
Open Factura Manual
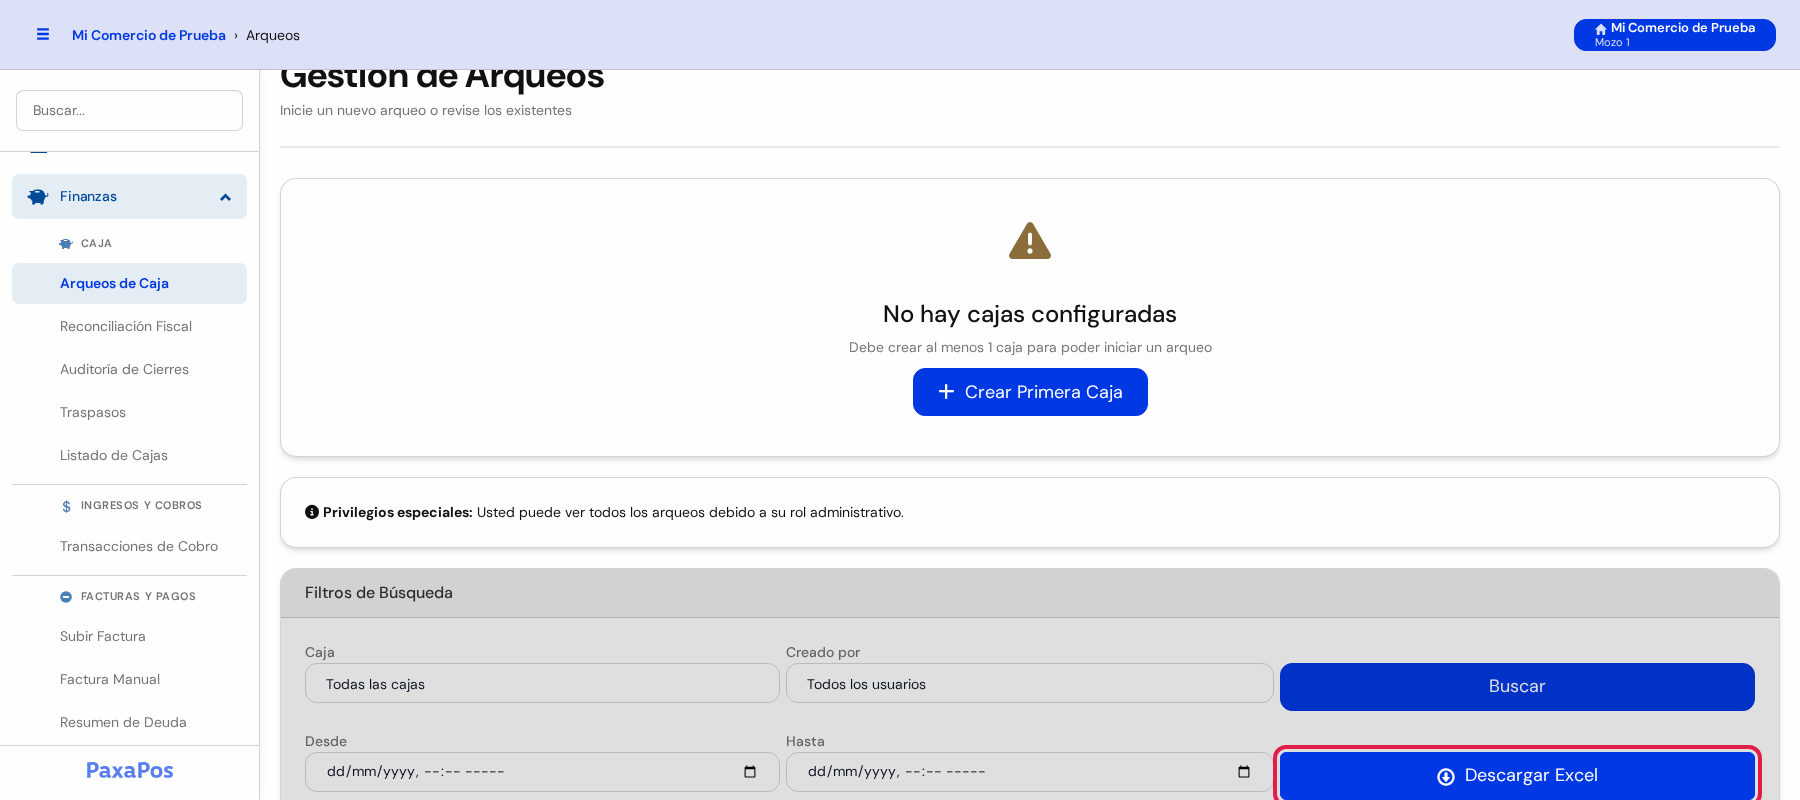[x=129, y=679]
